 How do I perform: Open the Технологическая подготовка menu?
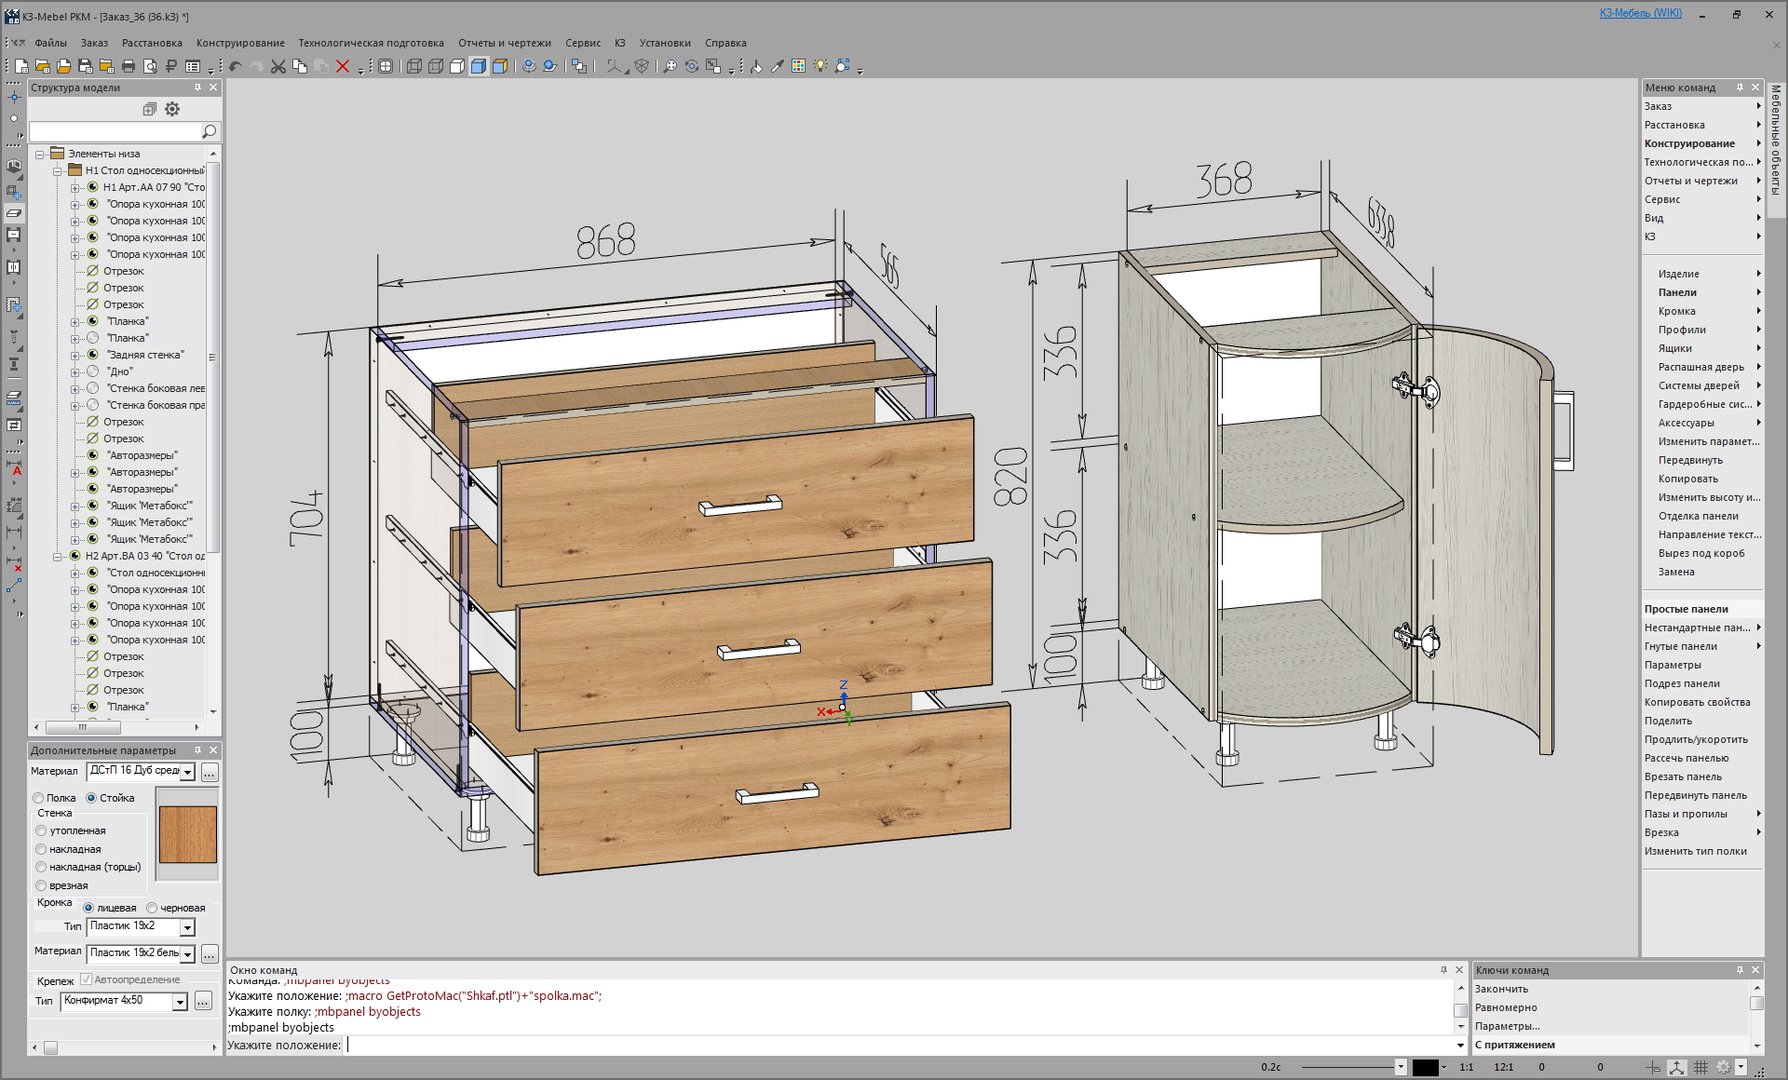point(371,43)
